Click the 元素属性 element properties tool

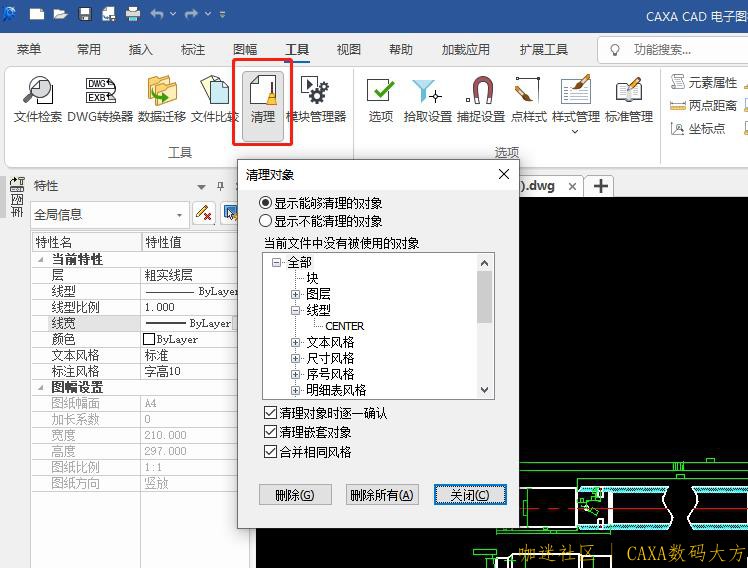click(x=704, y=83)
